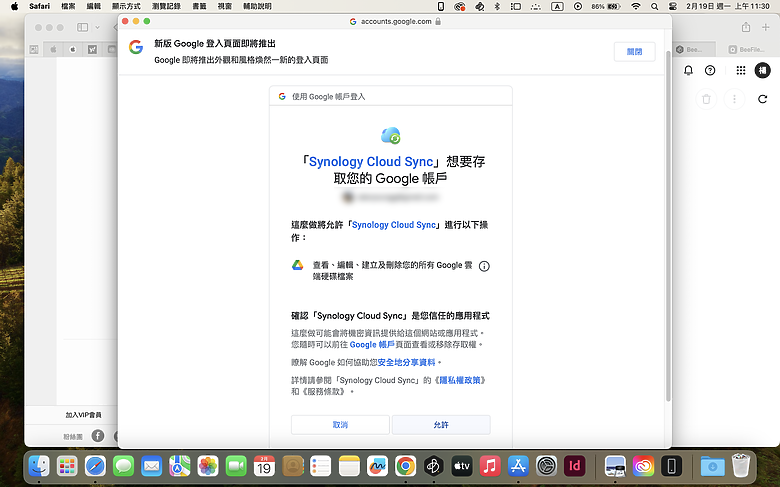Open the sidebar dropdown chevron in background Safari
This screenshot has height=487, width=780.
(x=98, y=27)
